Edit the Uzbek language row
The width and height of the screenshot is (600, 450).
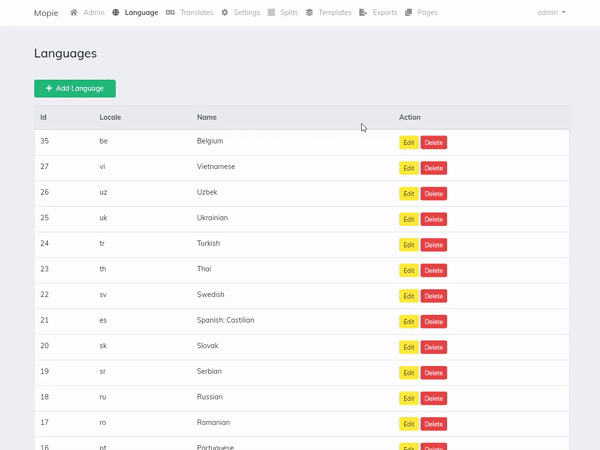(x=408, y=194)
